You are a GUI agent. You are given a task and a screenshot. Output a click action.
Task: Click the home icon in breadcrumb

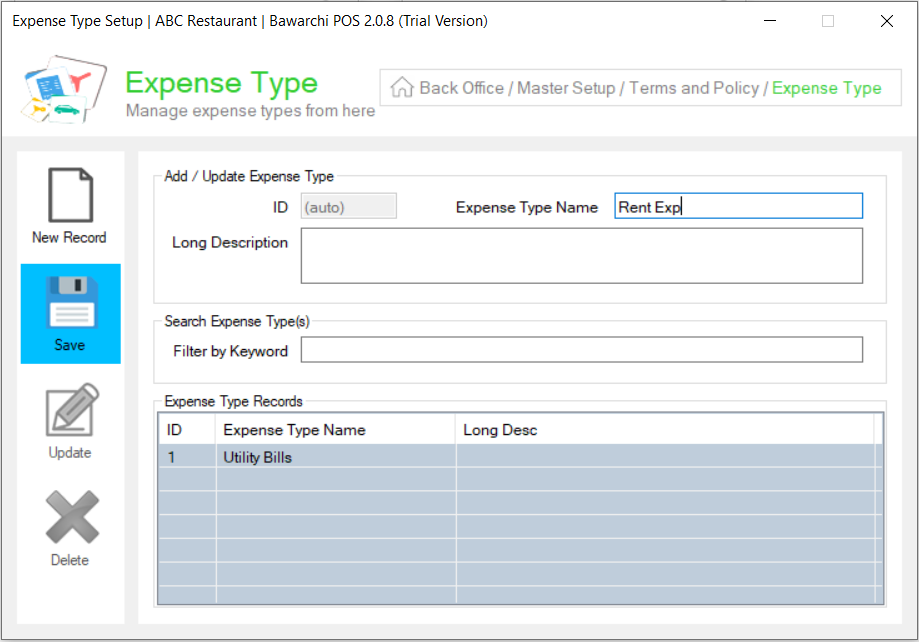click(402, 88)
